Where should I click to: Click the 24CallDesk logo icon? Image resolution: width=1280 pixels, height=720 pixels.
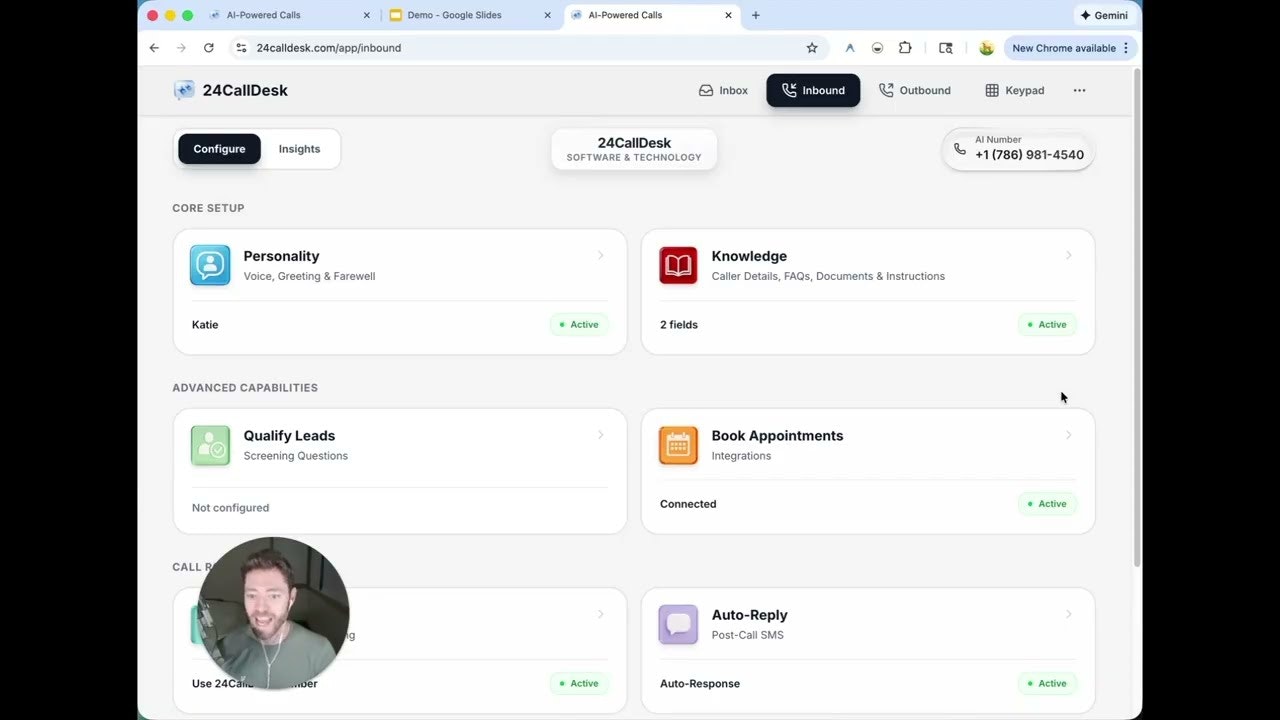click(184, 90)
